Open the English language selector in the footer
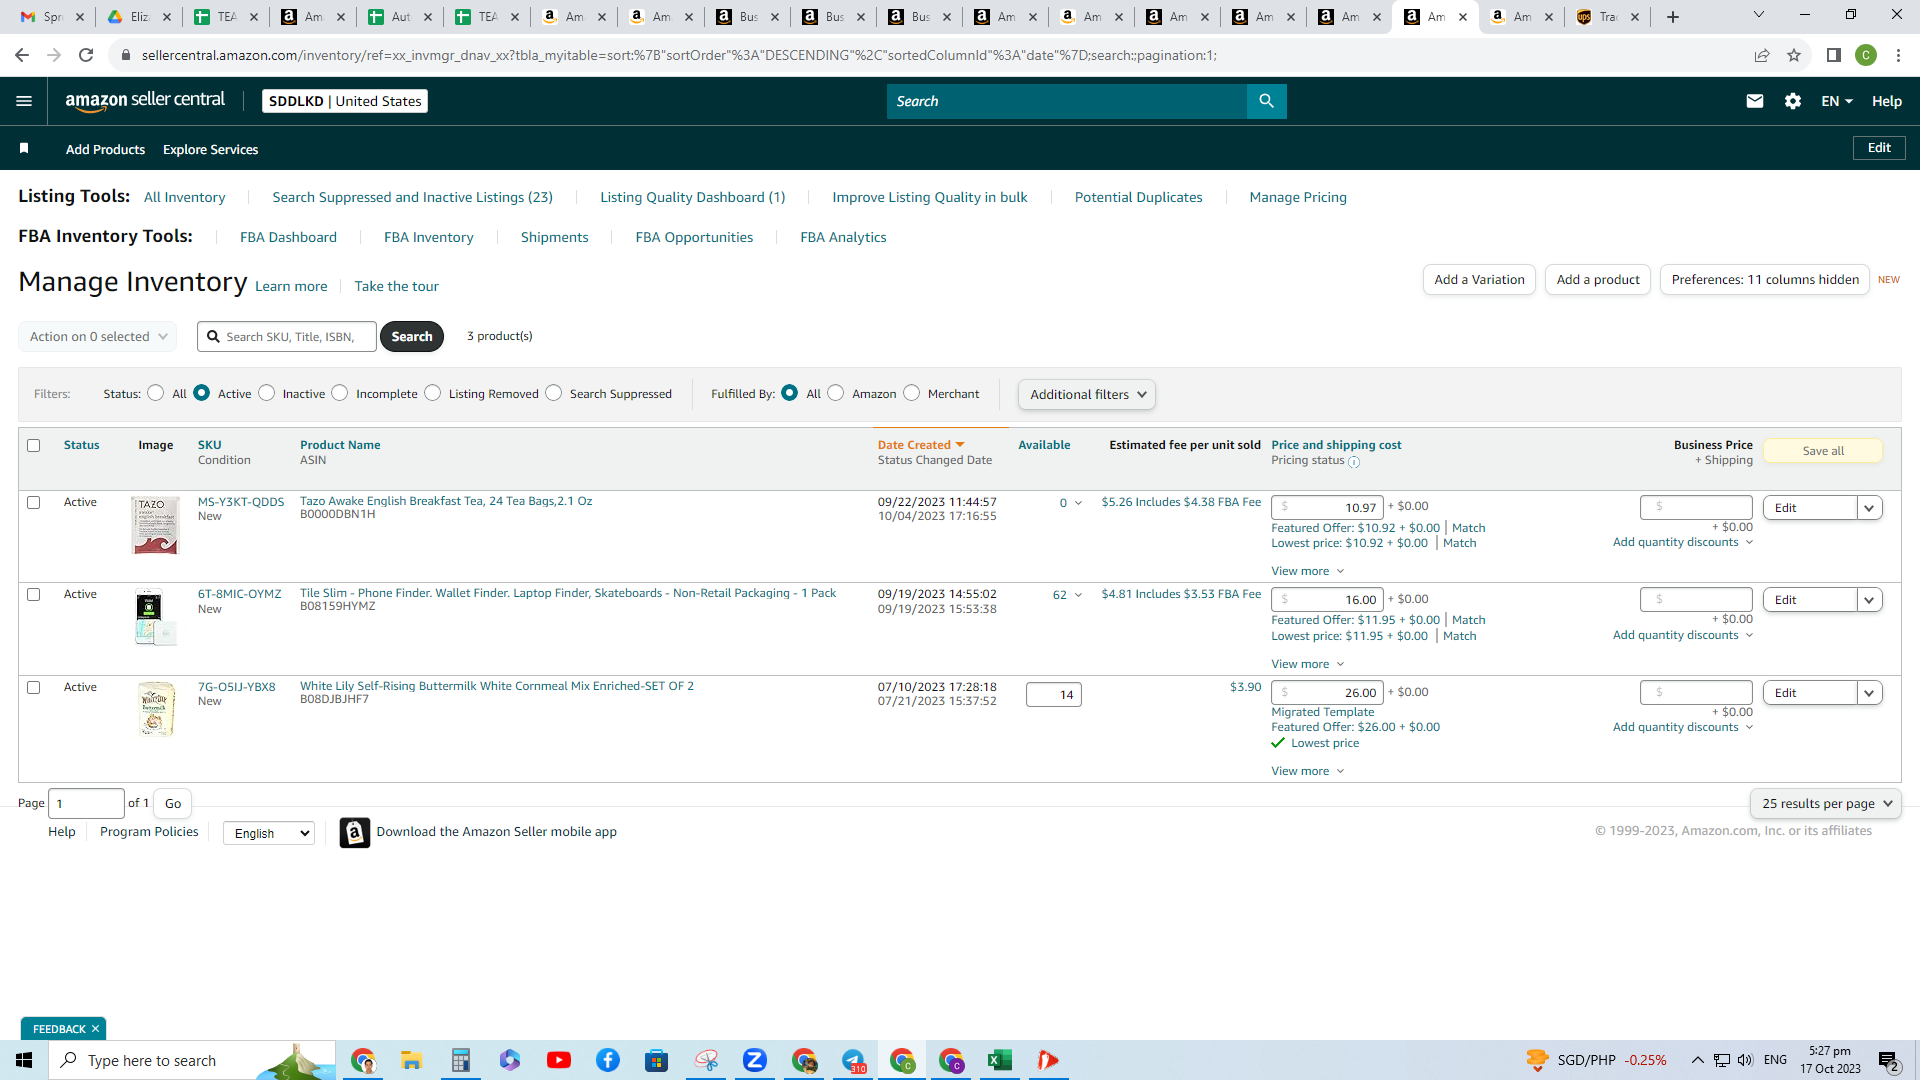 269,833
